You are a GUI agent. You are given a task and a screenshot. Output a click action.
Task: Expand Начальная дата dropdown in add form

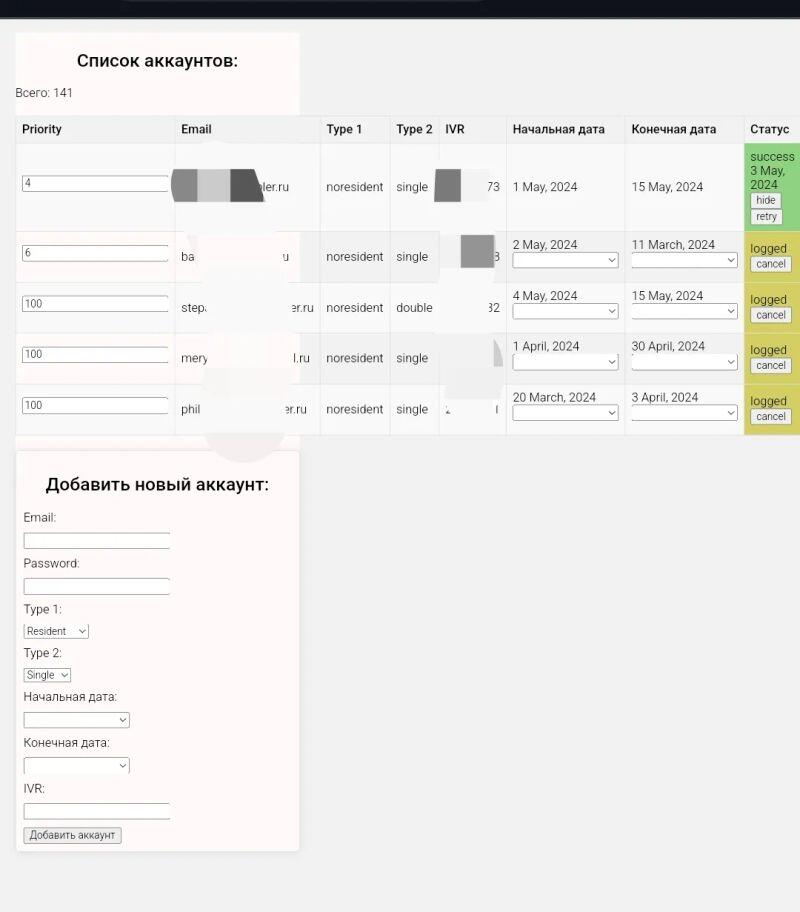(77, 720)
